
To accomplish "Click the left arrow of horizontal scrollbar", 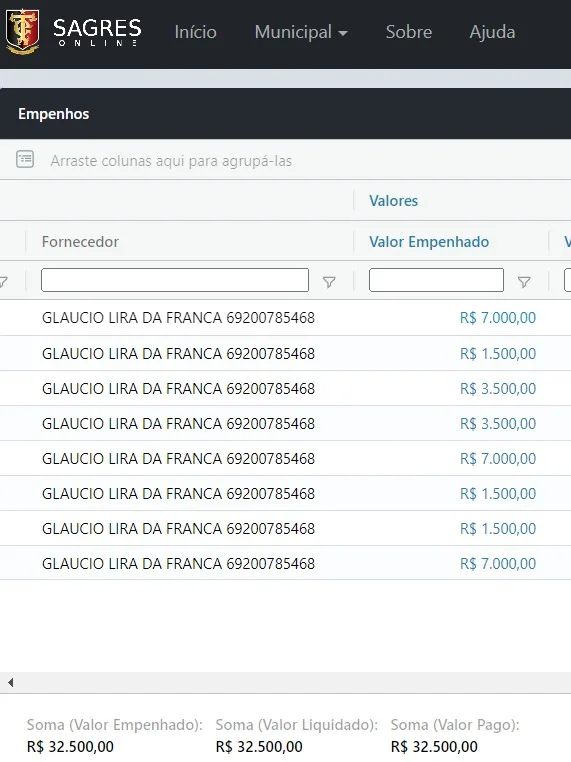I will coord(10,682).
